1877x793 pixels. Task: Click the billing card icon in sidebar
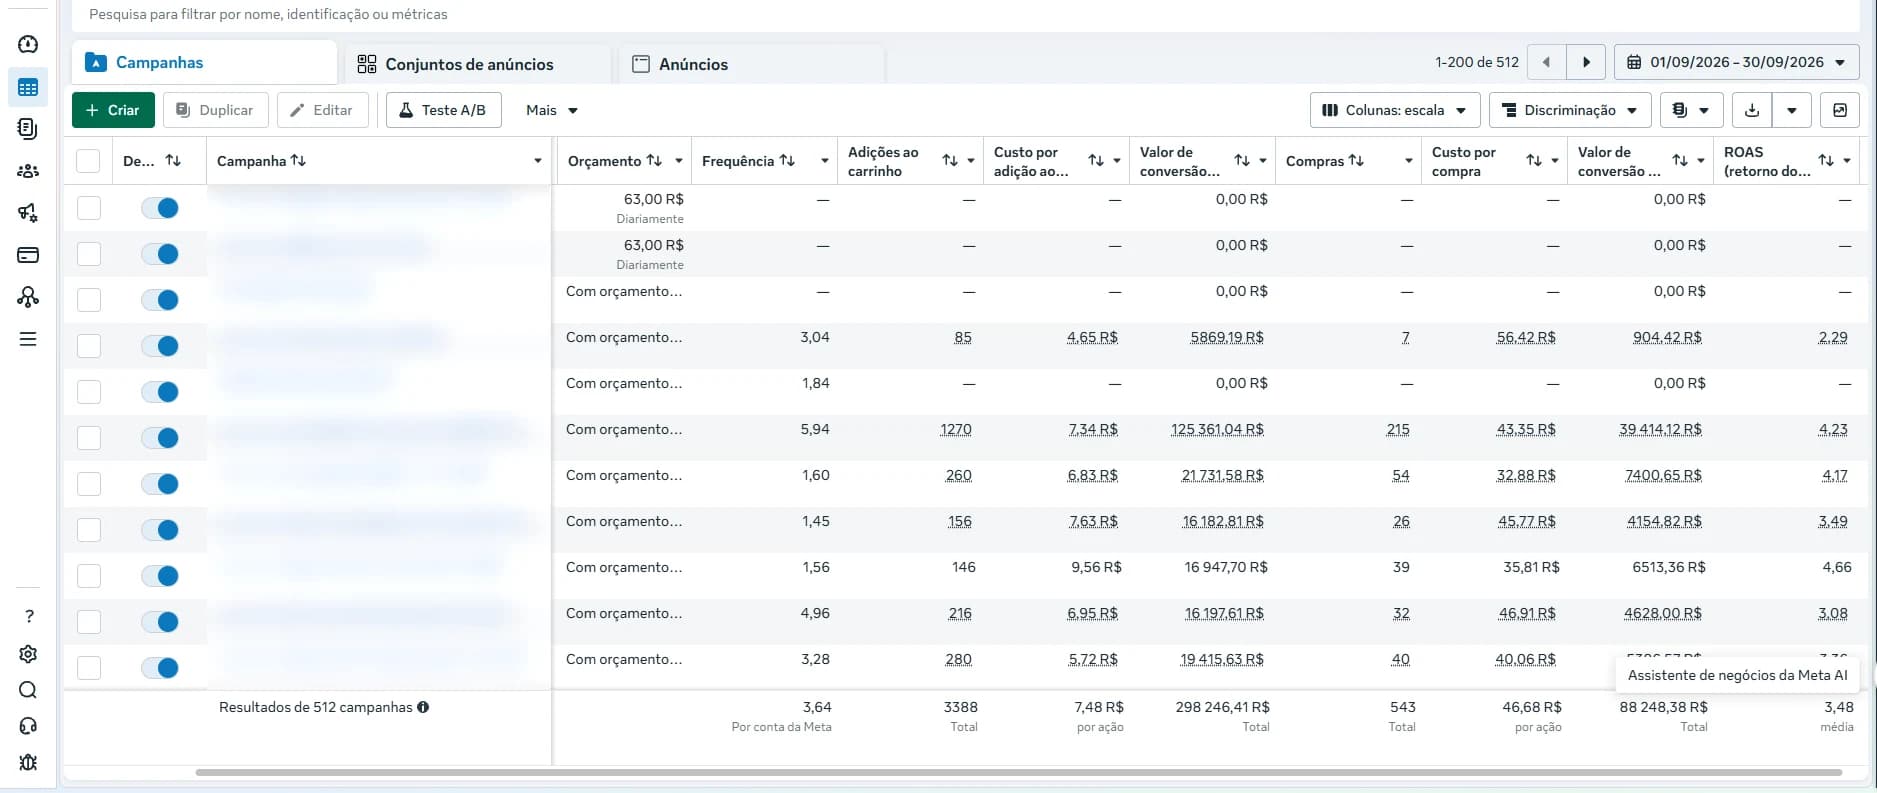point(28,255)
